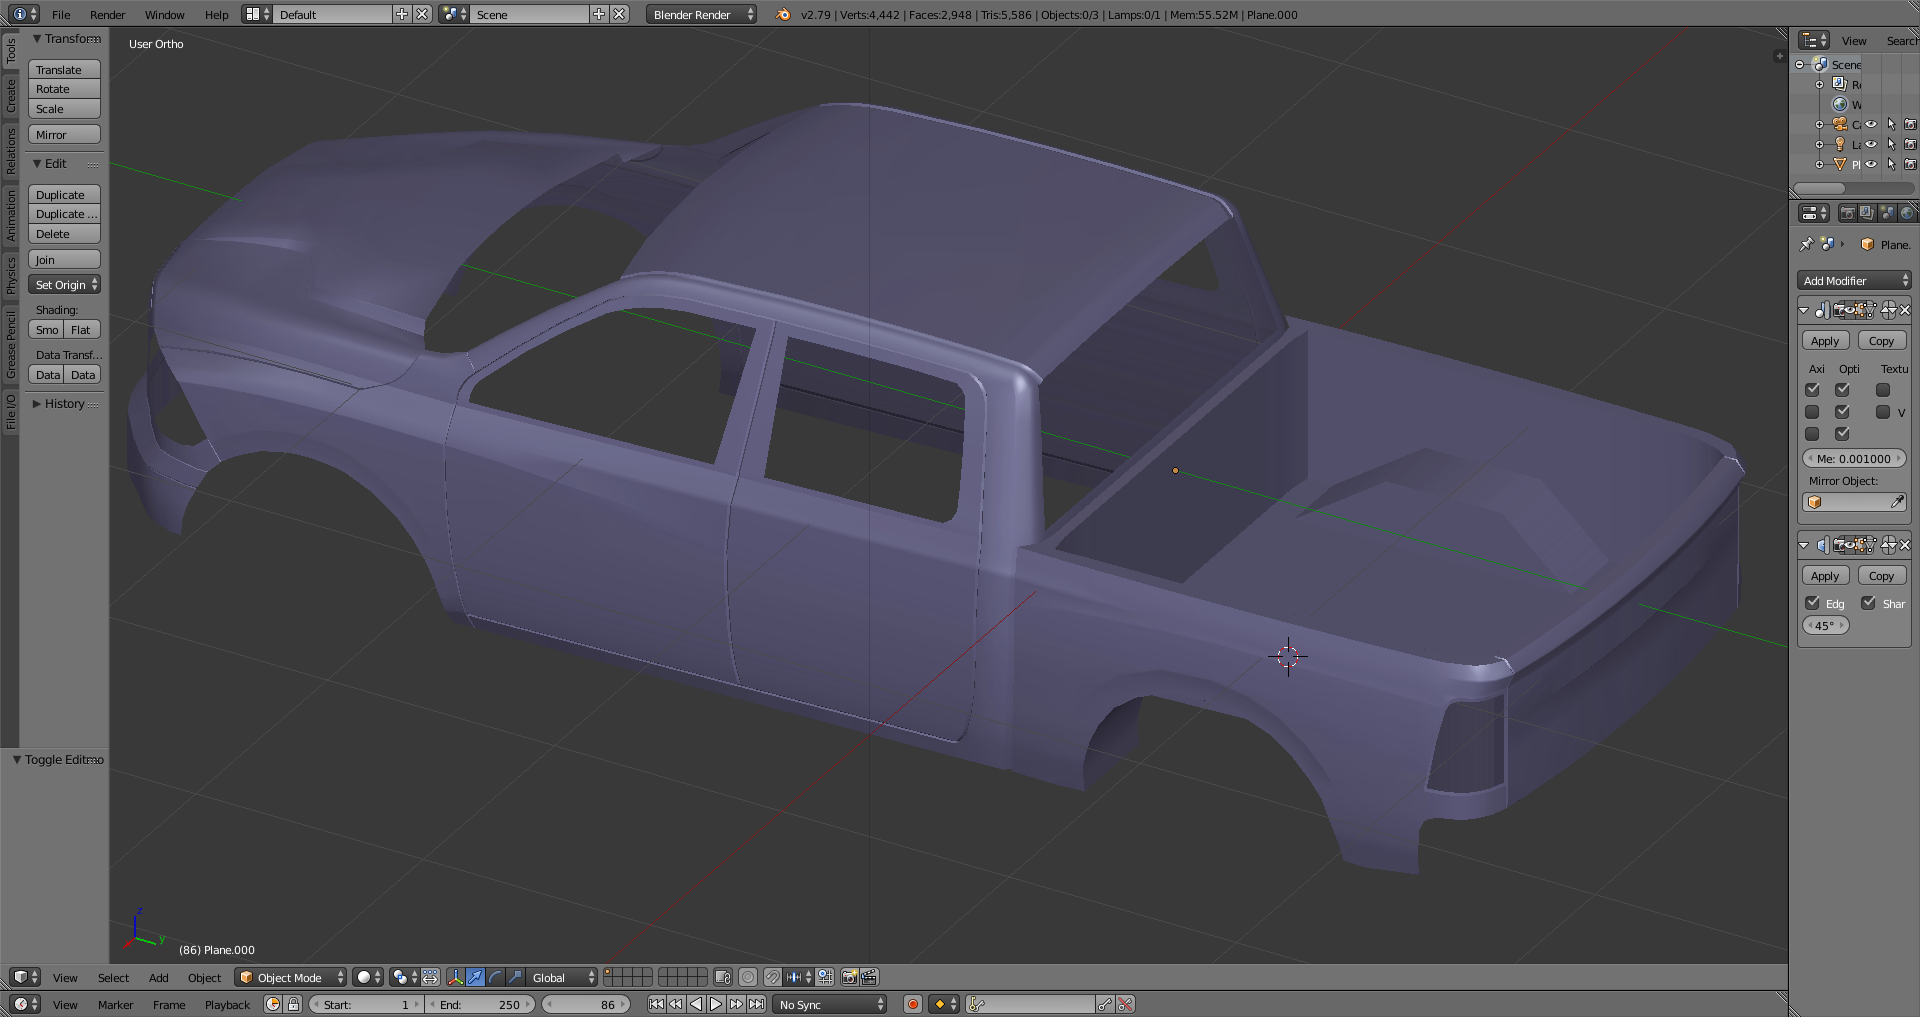The height and width of the screenshot is (1017, 1920).
Task: Jump to the first frame
Action: pos(656,1004)
